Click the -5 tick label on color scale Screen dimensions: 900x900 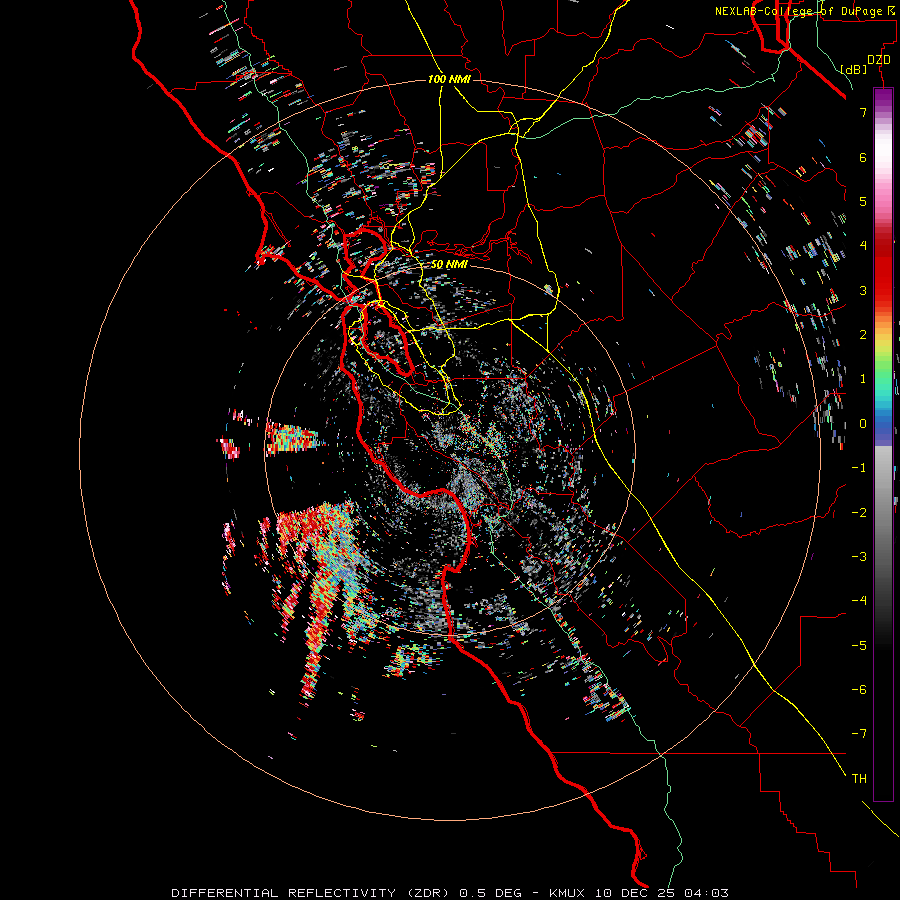pos(859,646)
